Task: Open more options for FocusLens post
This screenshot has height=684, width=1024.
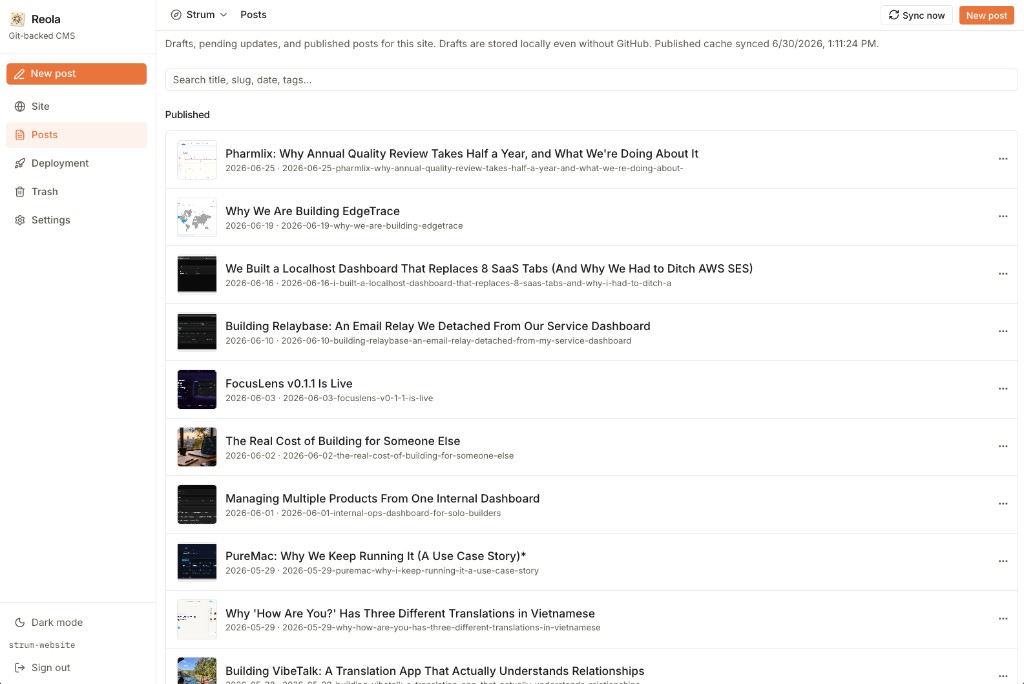Action: (1002, 389)
